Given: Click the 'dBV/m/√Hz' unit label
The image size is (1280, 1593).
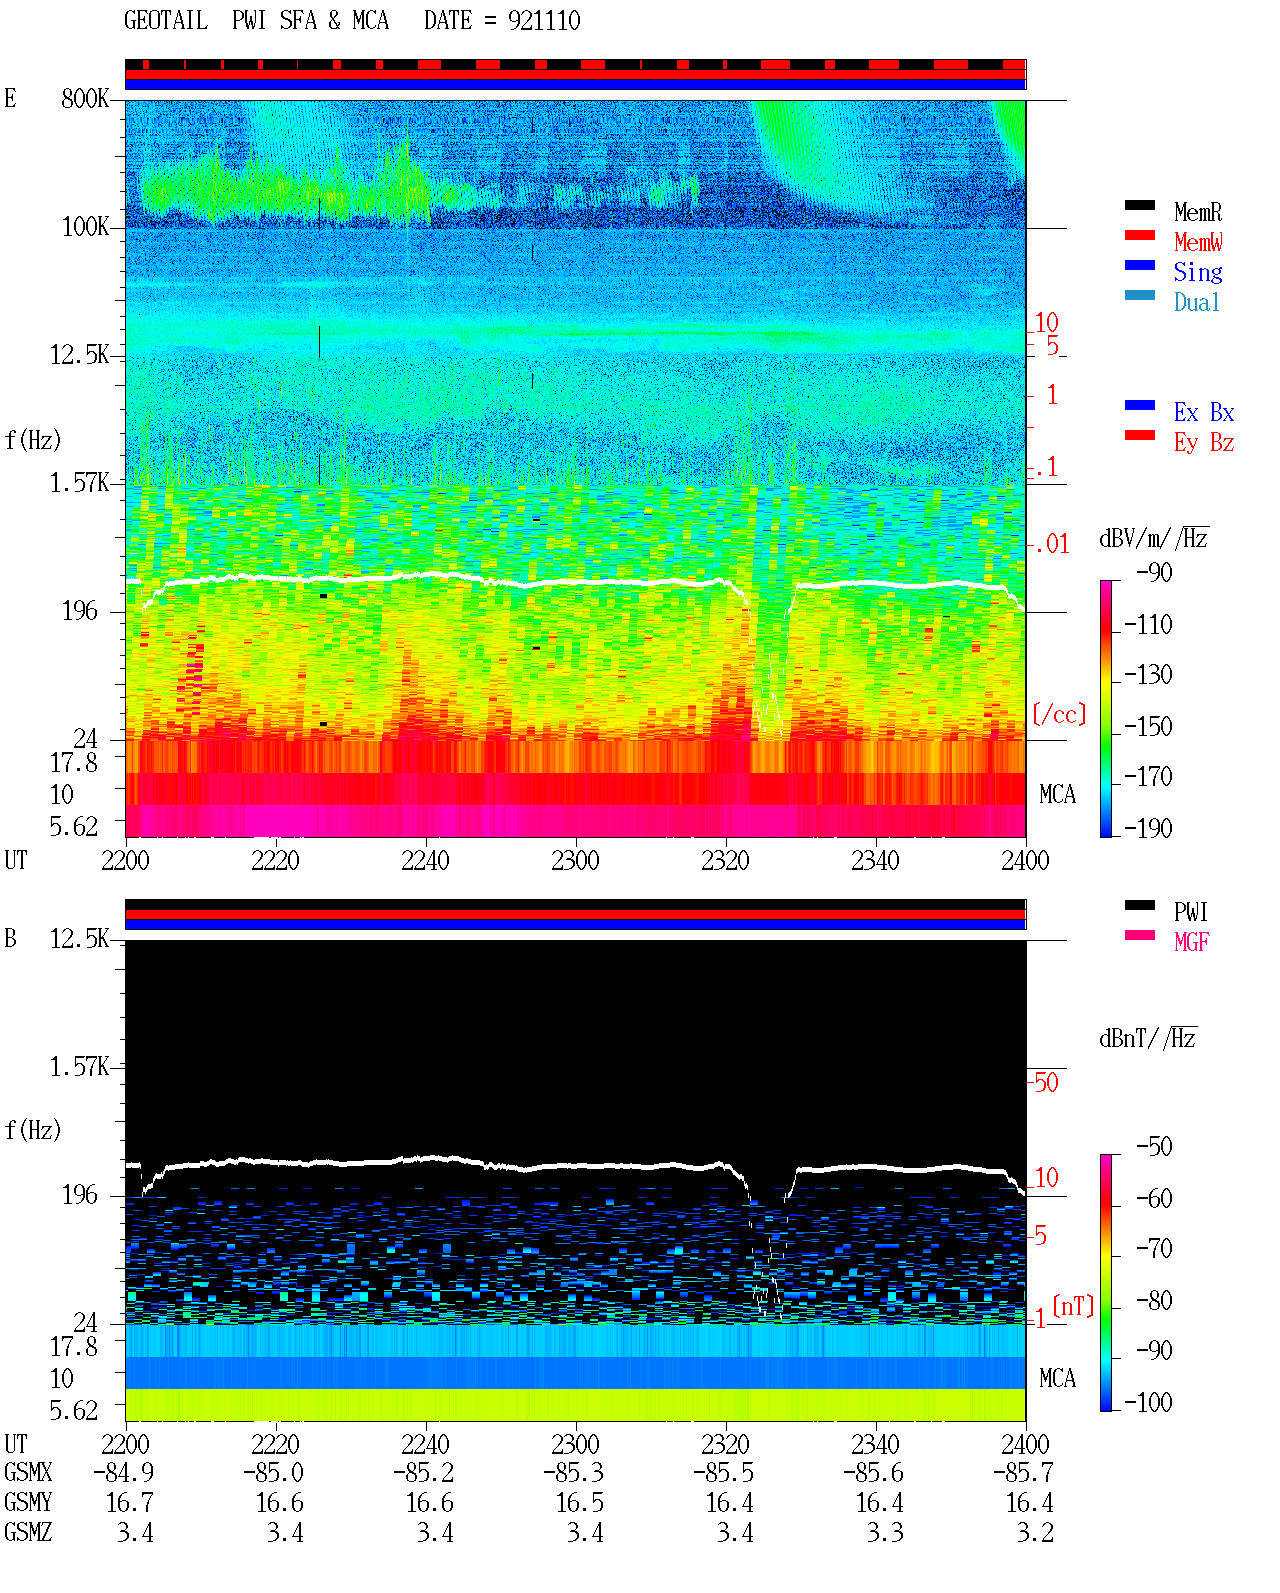Looking at the screenshot, I should tap(1154, 538).
